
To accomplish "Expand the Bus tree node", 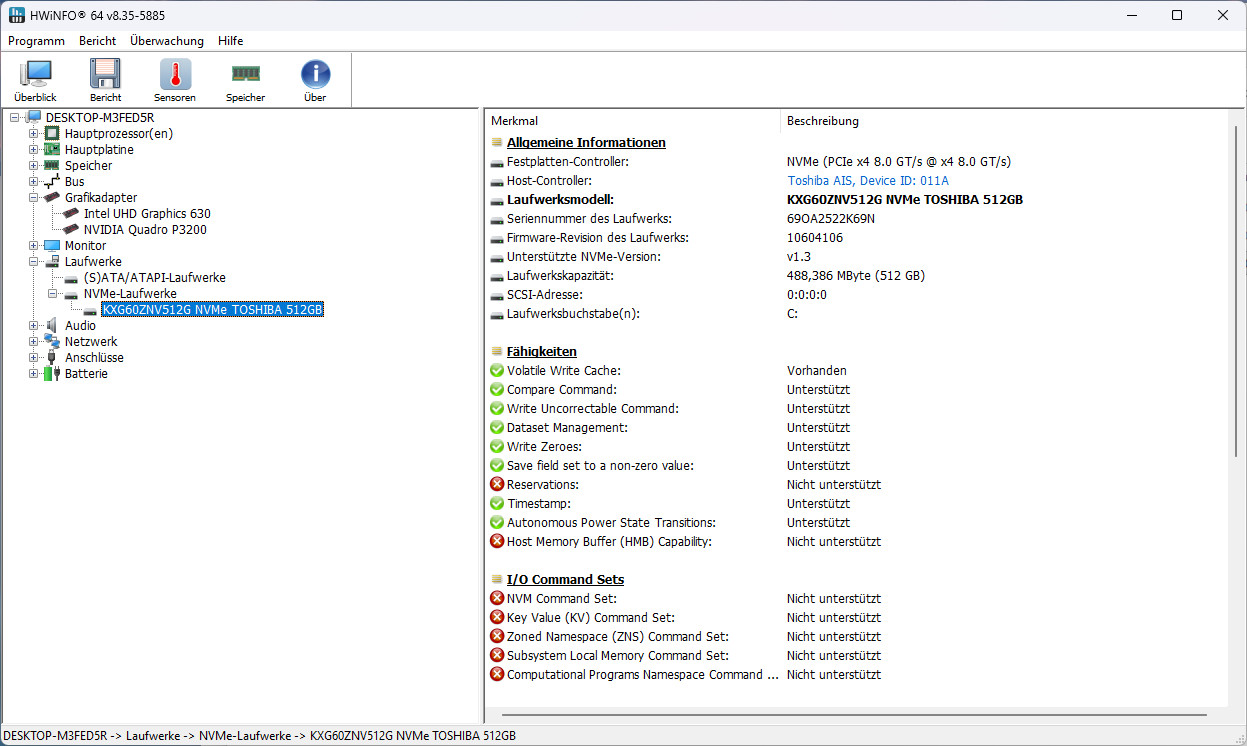I will (34, 182).
